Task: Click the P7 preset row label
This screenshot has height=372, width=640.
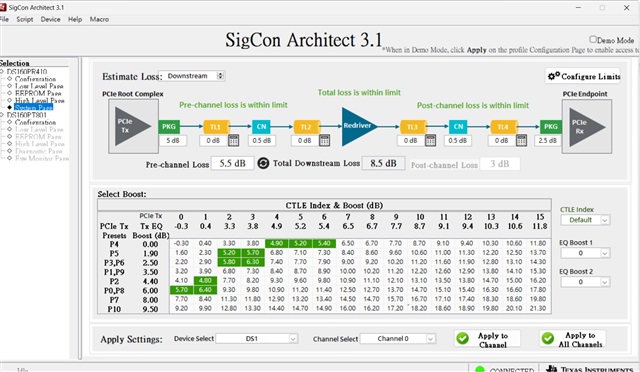Action: (x=114, y=300)
